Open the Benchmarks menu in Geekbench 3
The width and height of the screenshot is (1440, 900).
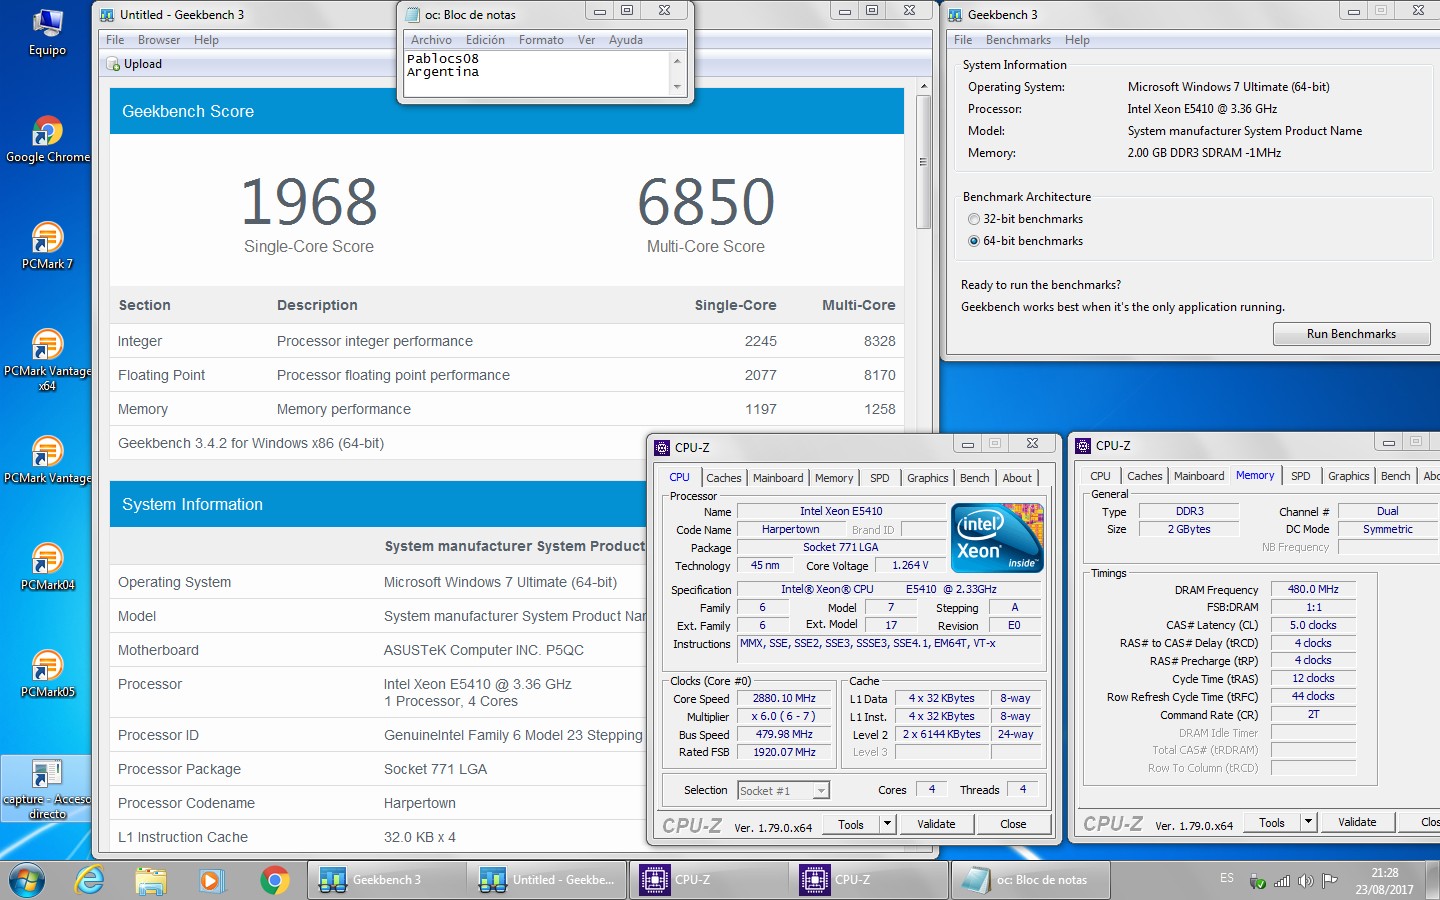pos(1018,40)
